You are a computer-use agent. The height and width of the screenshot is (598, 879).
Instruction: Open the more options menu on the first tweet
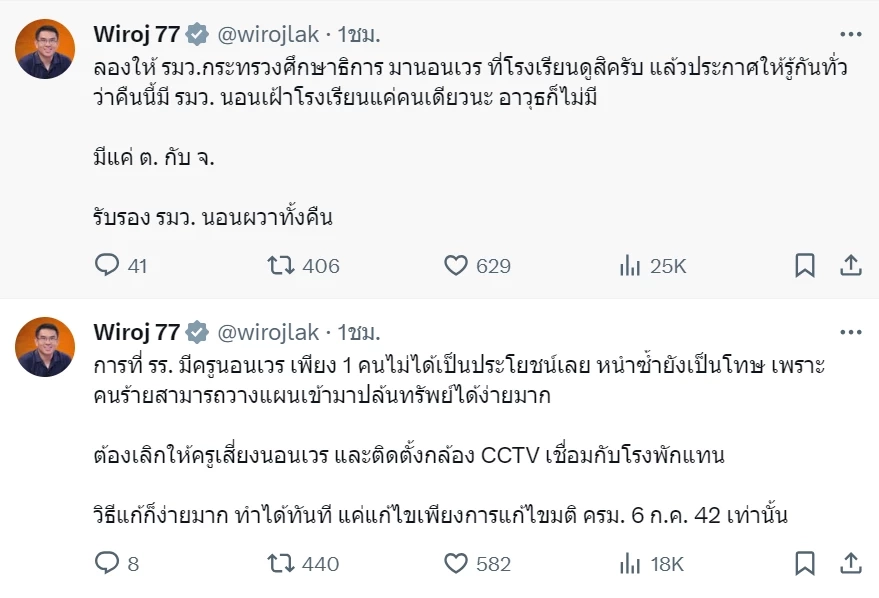(853, 32)
